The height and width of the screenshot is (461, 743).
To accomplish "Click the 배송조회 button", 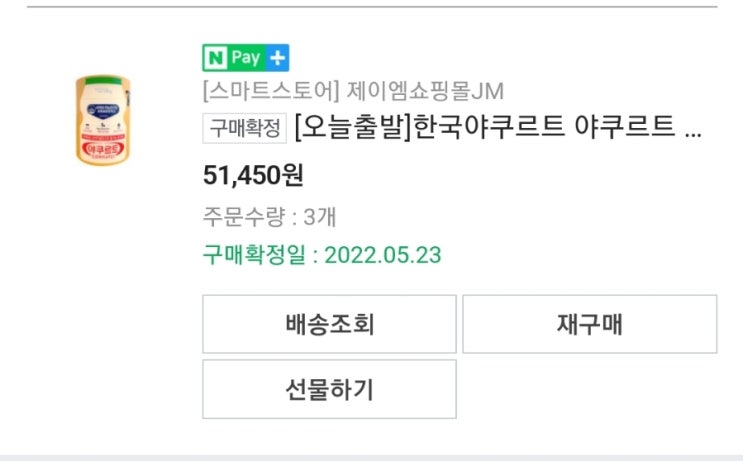I will (329, 324).
